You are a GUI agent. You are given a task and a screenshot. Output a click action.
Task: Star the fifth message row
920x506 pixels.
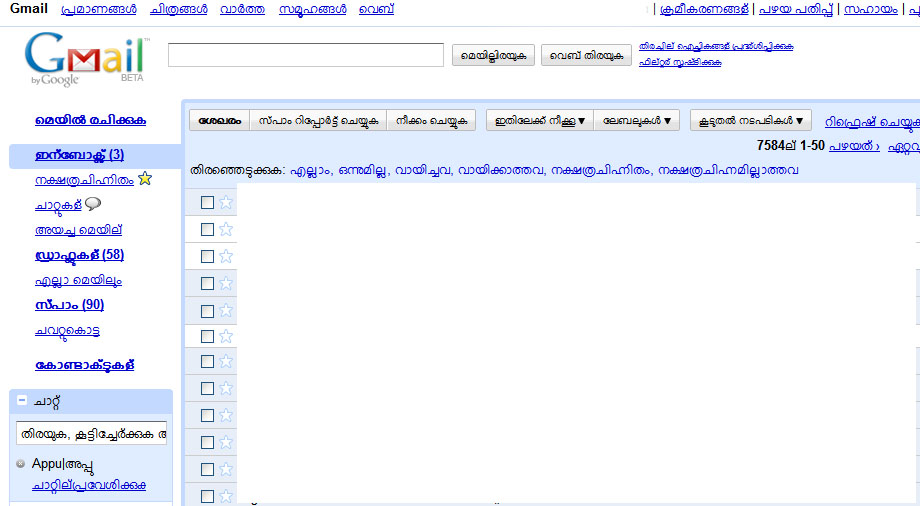click(x=226, y=311)
